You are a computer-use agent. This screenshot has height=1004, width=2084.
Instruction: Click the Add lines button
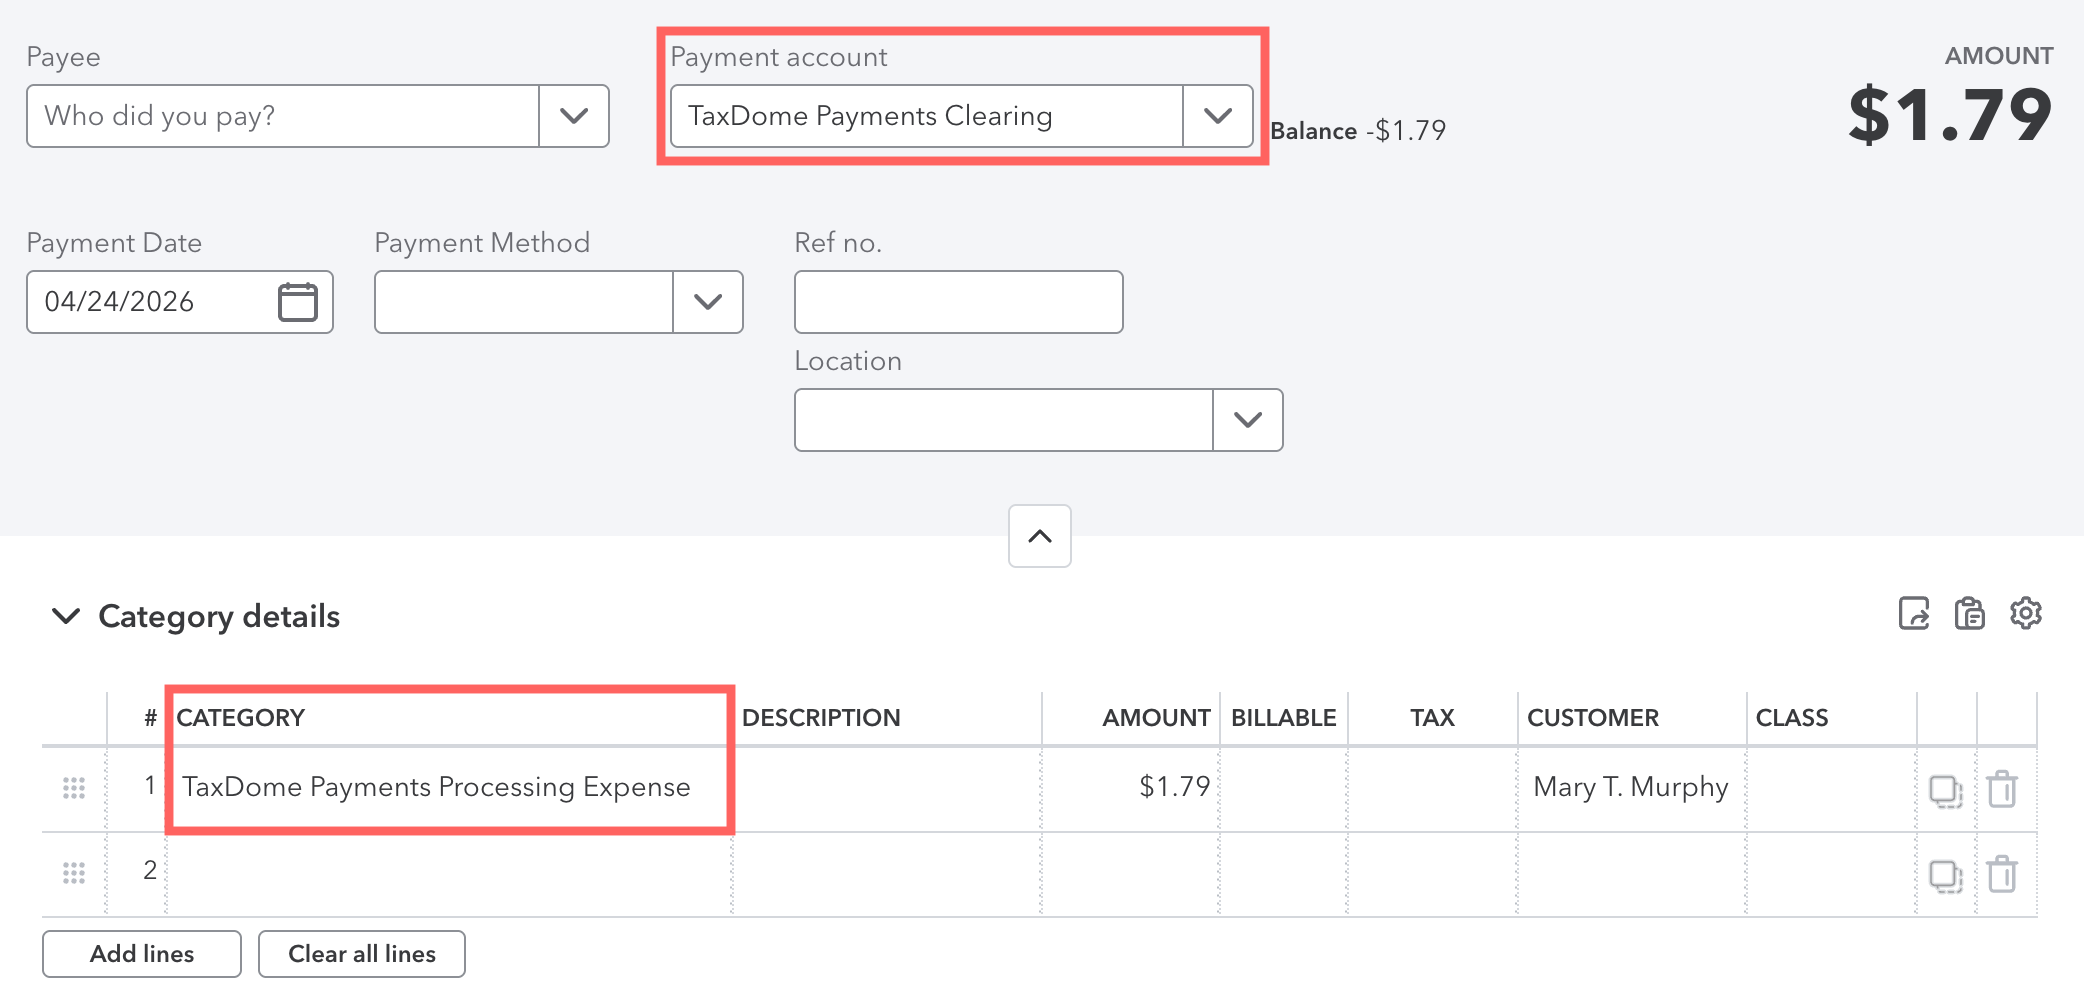click(x=142, y=954)
